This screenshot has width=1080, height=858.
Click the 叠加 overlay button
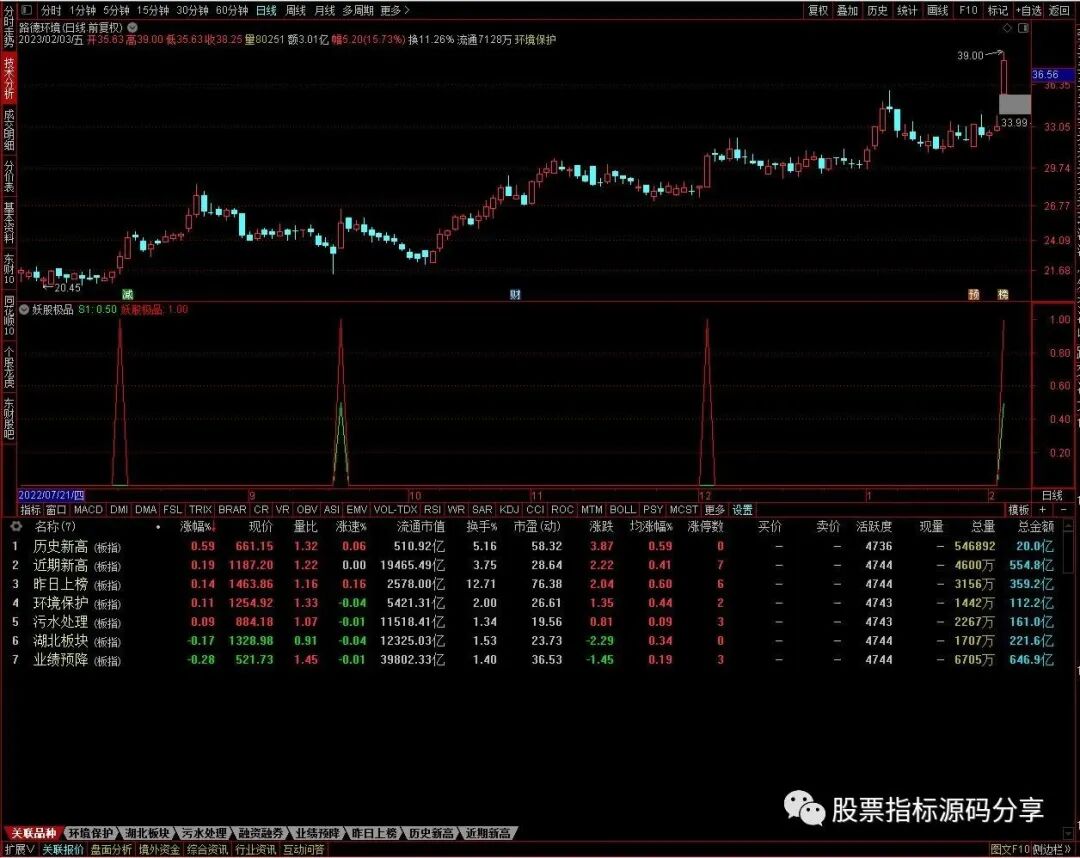pos(847,10)
